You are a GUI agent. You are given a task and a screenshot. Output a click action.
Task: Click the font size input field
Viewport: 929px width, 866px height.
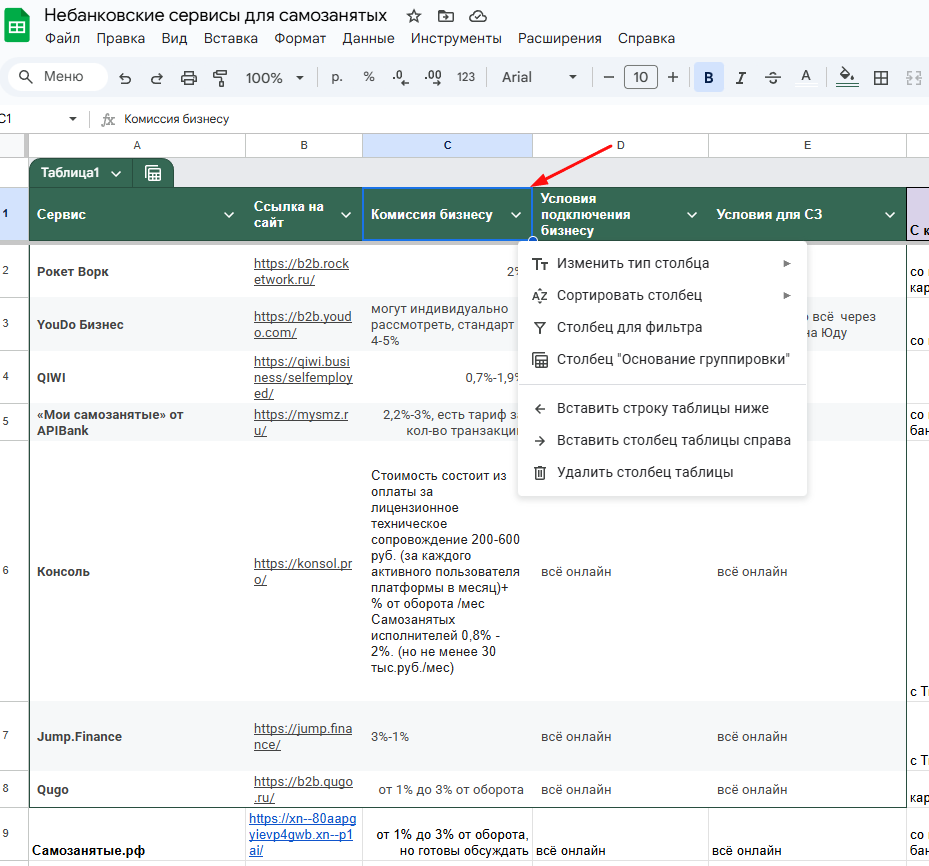point(640,78)
